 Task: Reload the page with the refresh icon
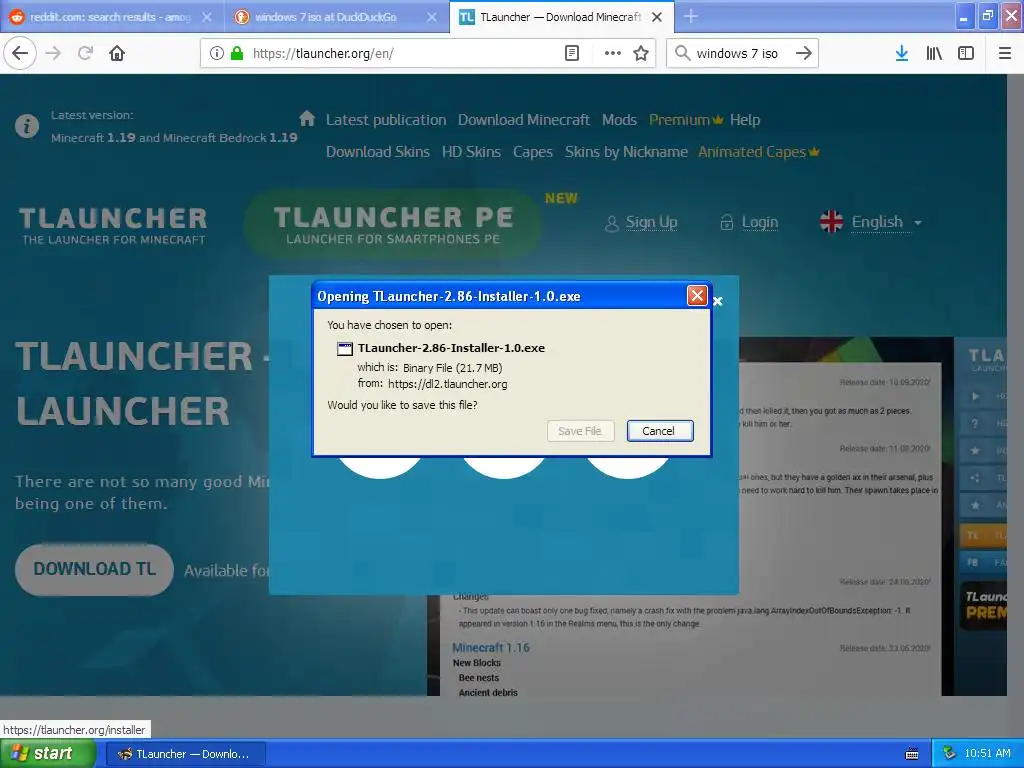85,53
